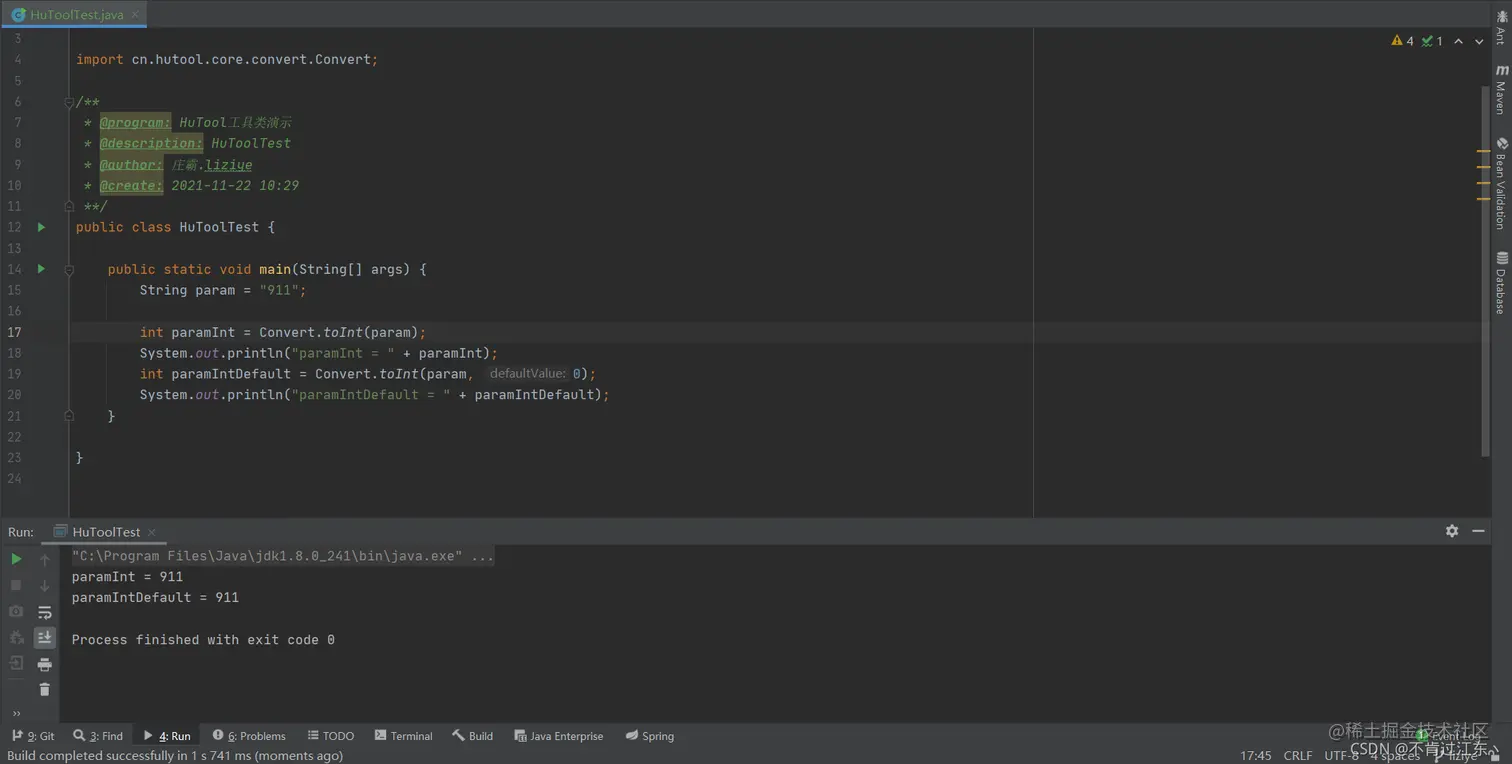Click the green typo count indicator
Viewport: 1512px width, 764px height.
(1433, 41)
